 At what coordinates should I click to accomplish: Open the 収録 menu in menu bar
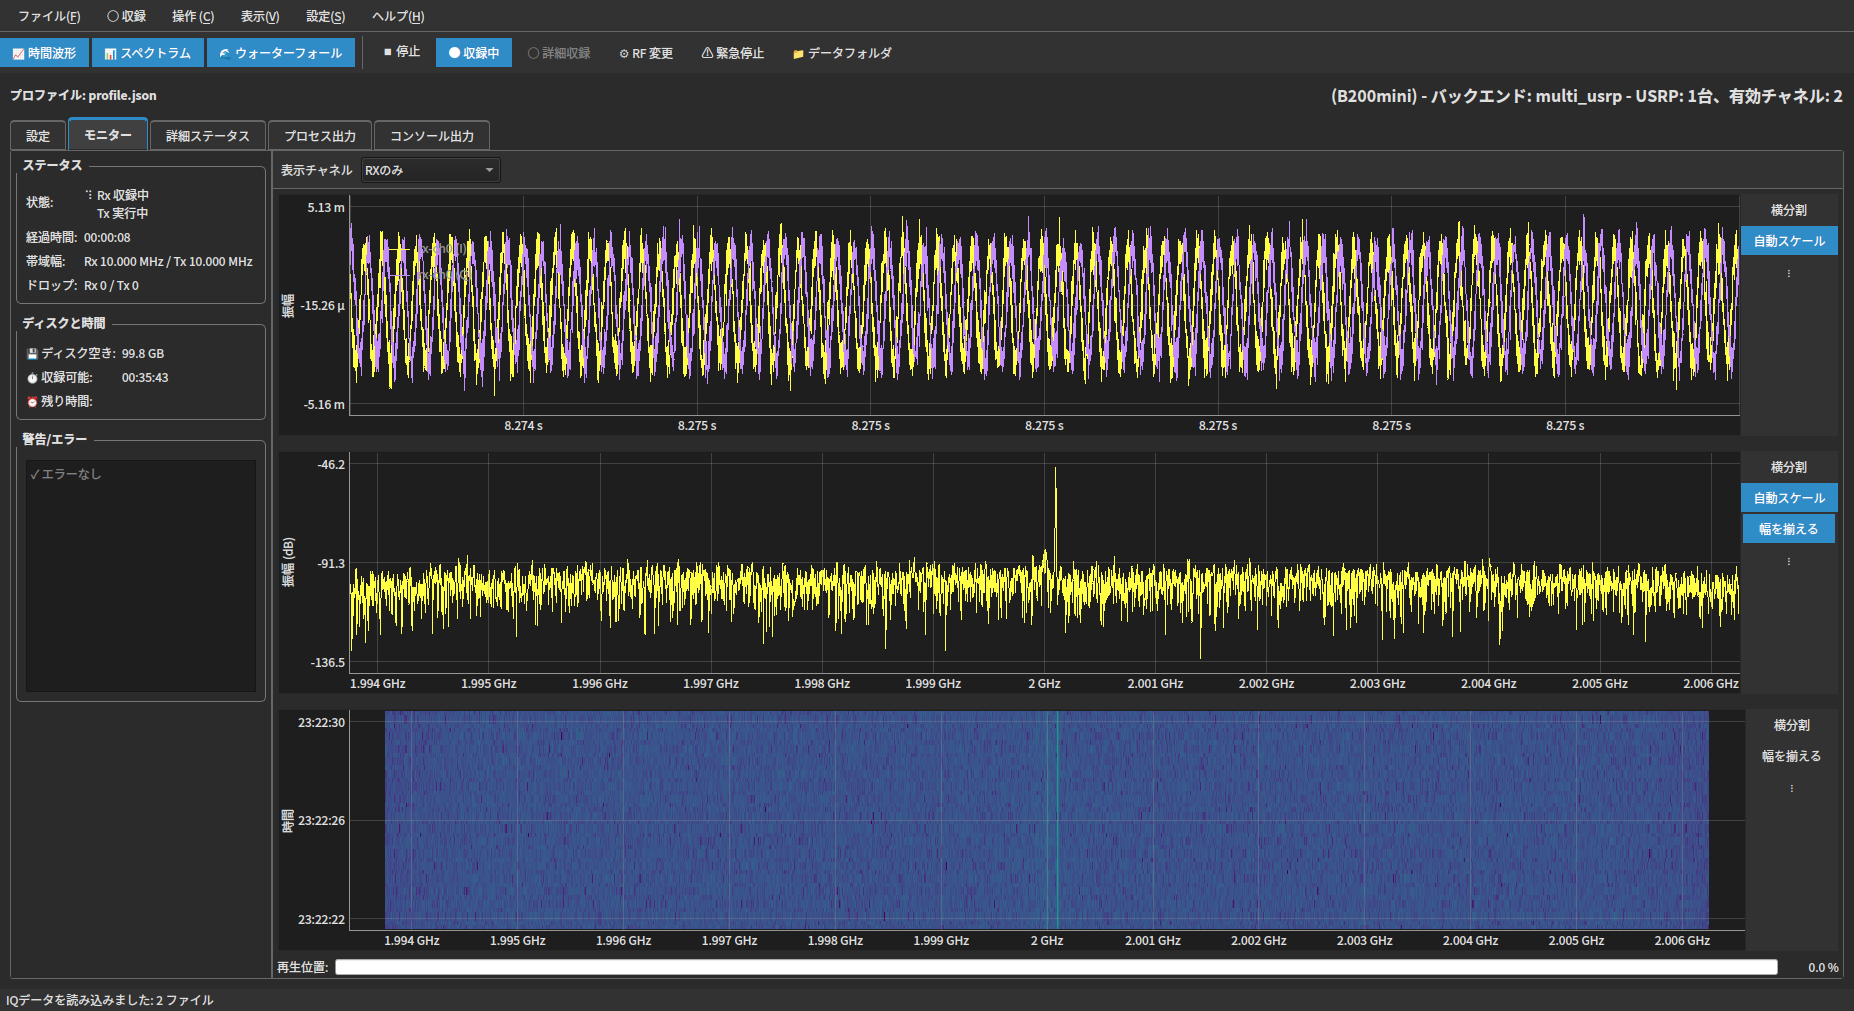pyautogui.click(x=127, y=16)
